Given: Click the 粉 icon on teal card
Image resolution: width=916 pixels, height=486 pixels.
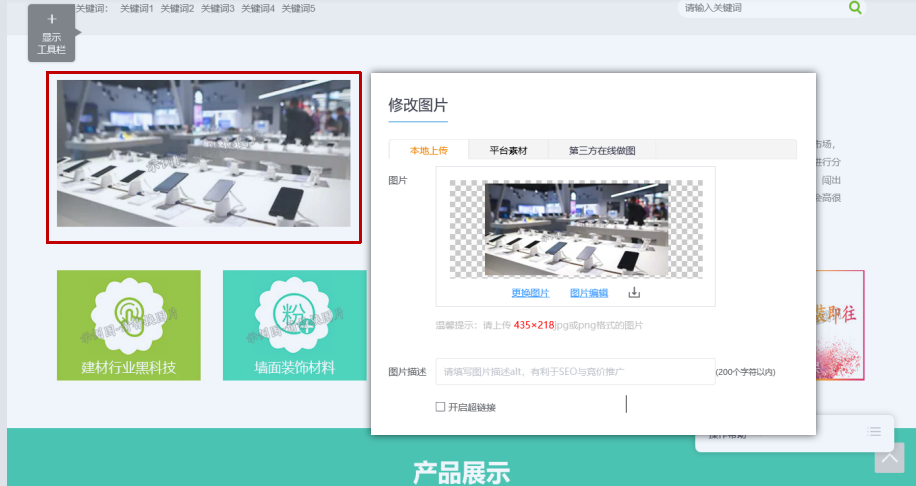Looking at the screenshot, I should click(x=294, y=316).
